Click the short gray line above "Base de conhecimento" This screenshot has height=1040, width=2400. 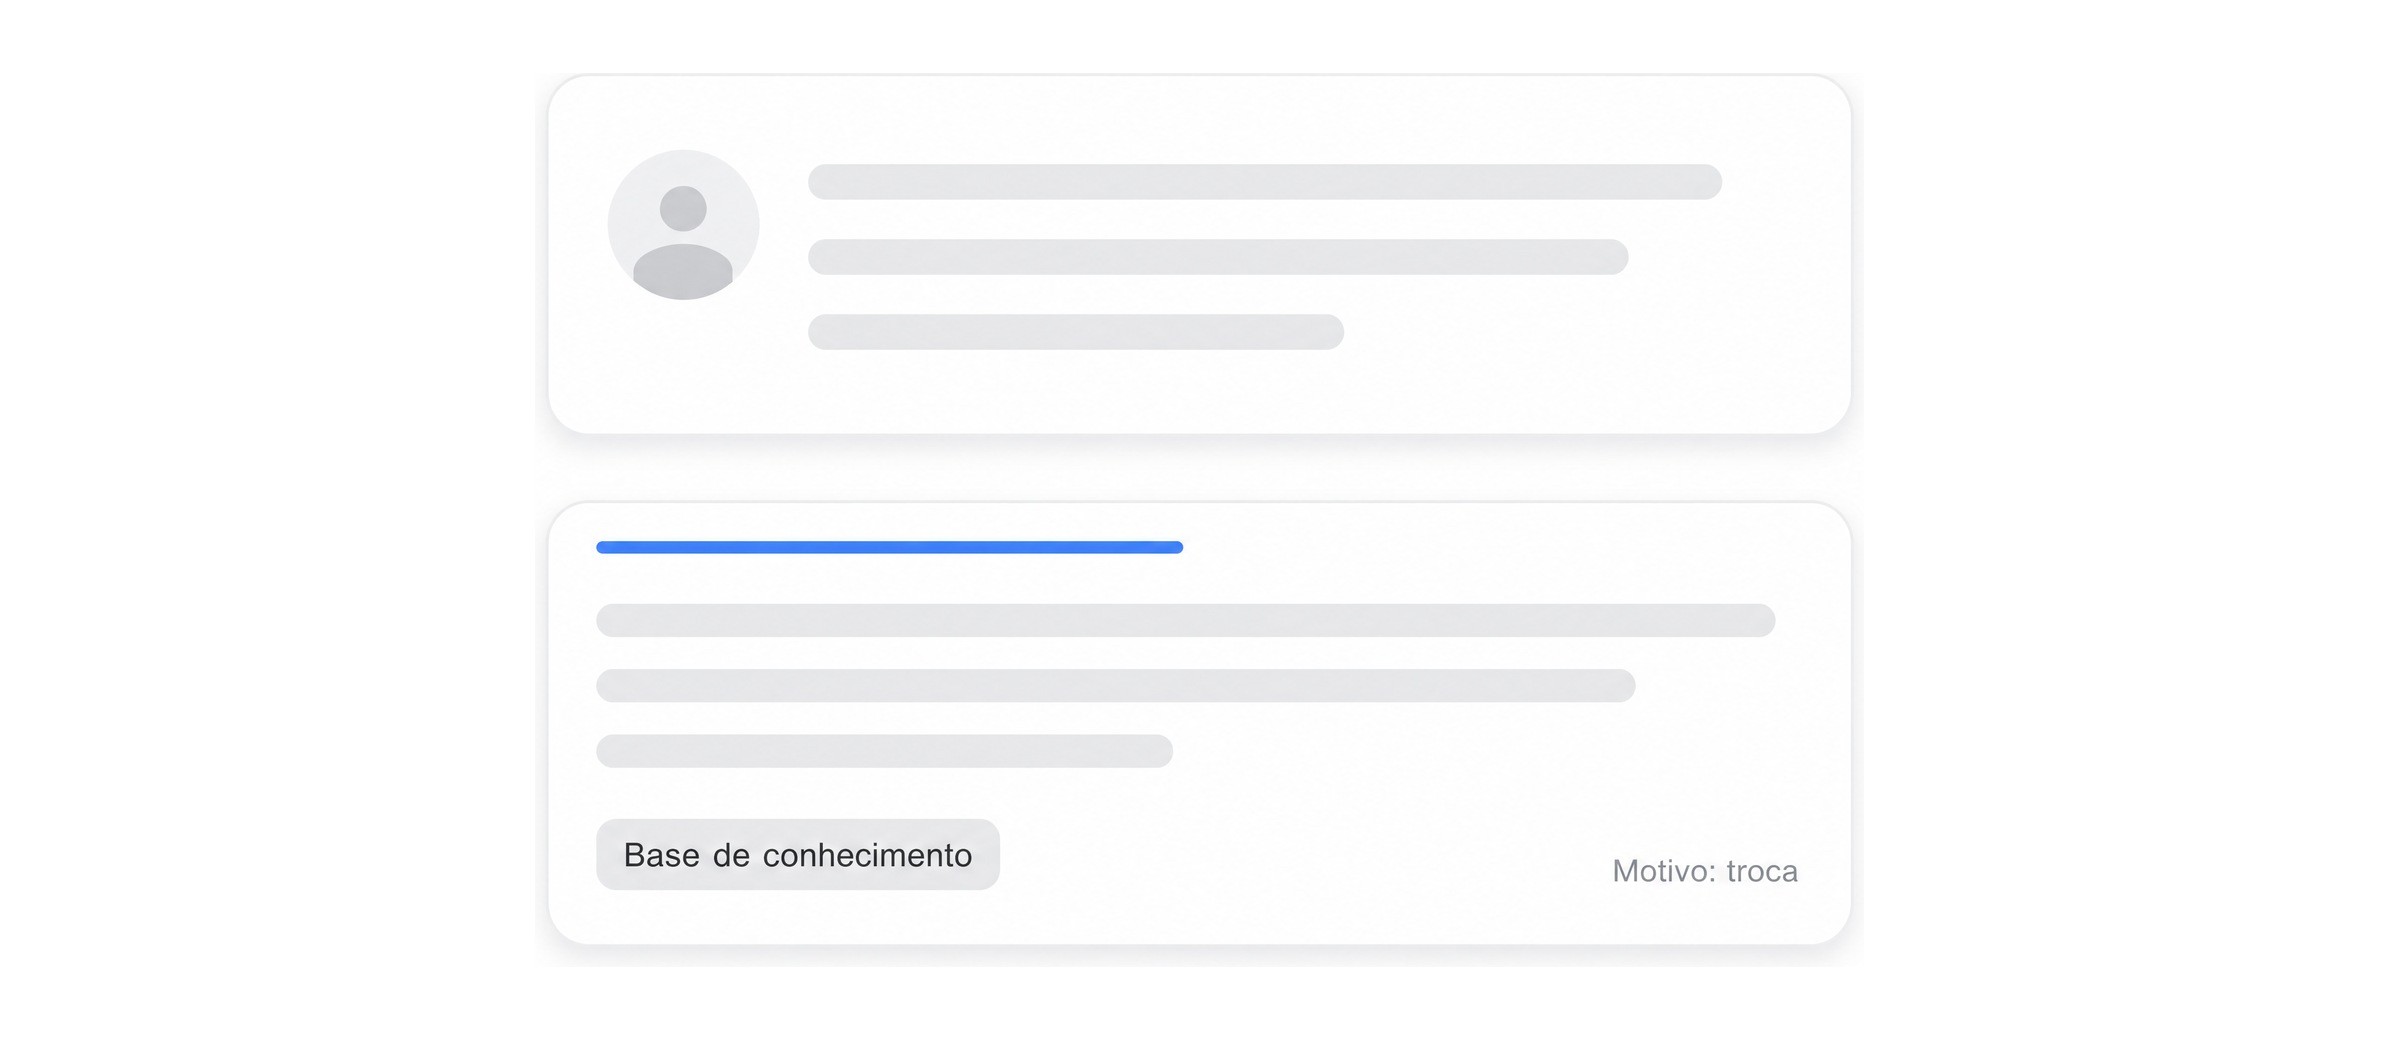click(884, 751)
